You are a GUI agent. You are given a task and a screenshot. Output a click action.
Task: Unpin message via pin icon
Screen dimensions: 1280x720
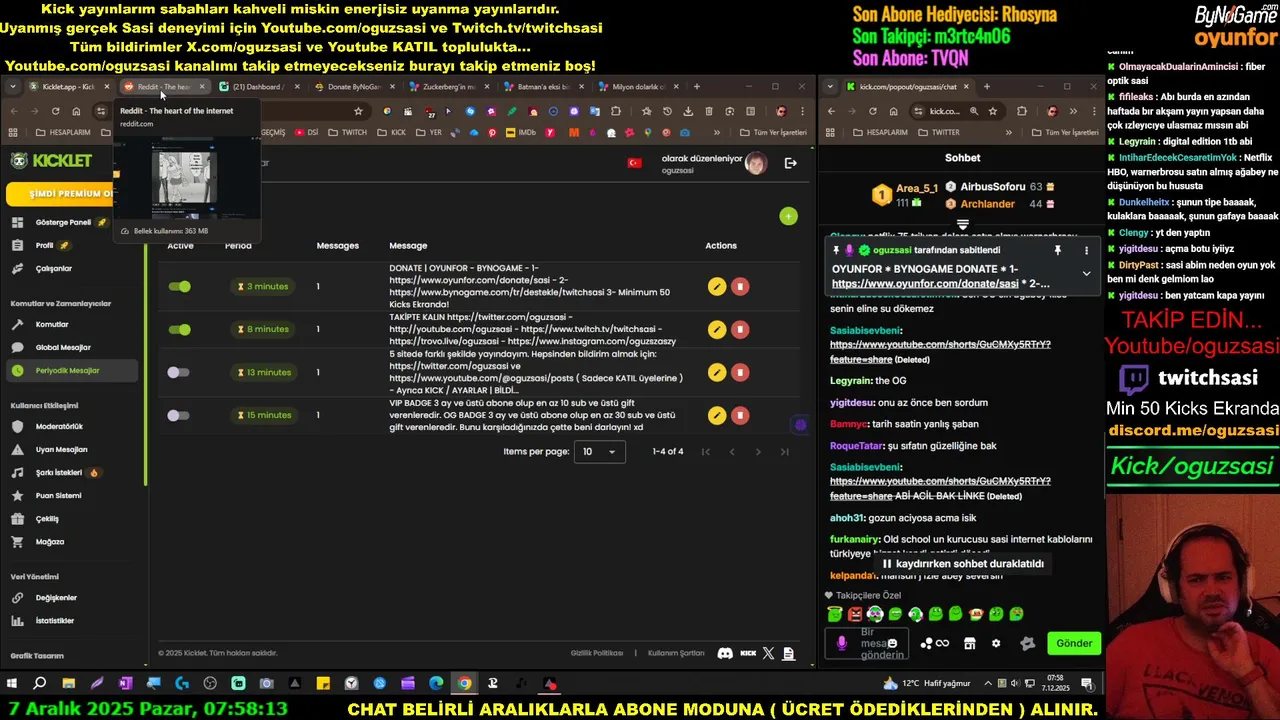pos(1057,250)
